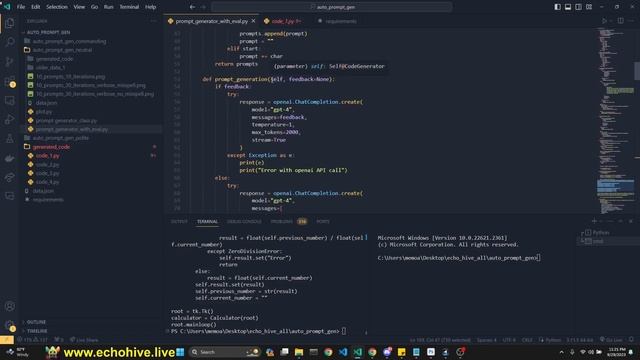Collapse the AUTO_PROMPT_GEN root folder

(48, 32)
